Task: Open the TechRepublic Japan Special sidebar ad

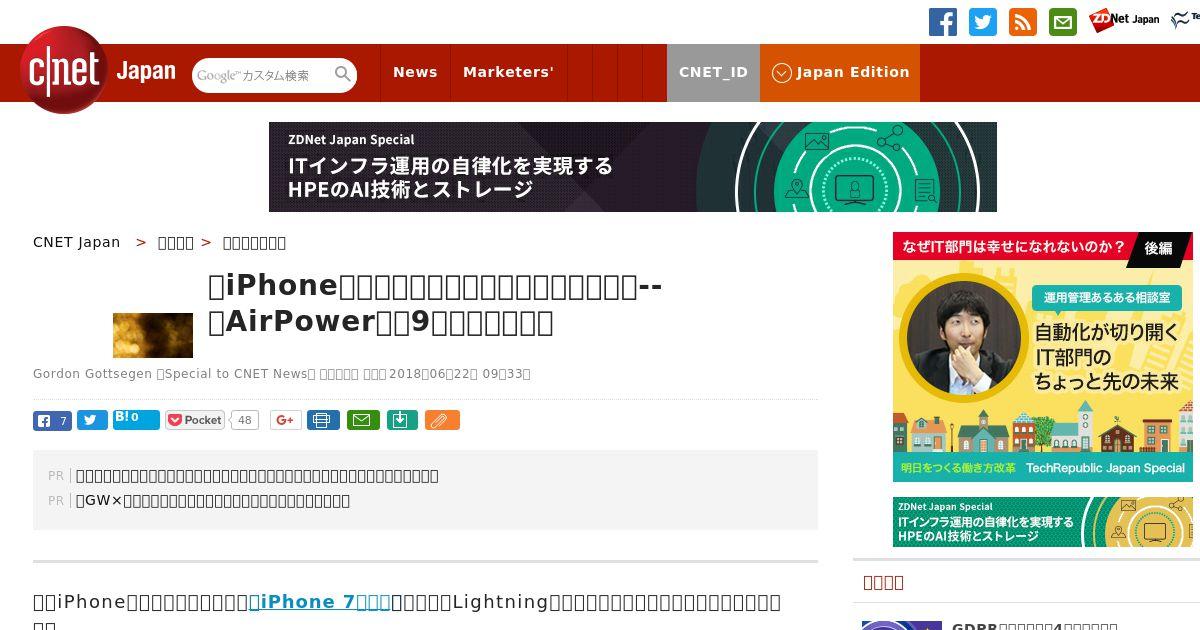Action: tap(1043, 357)
